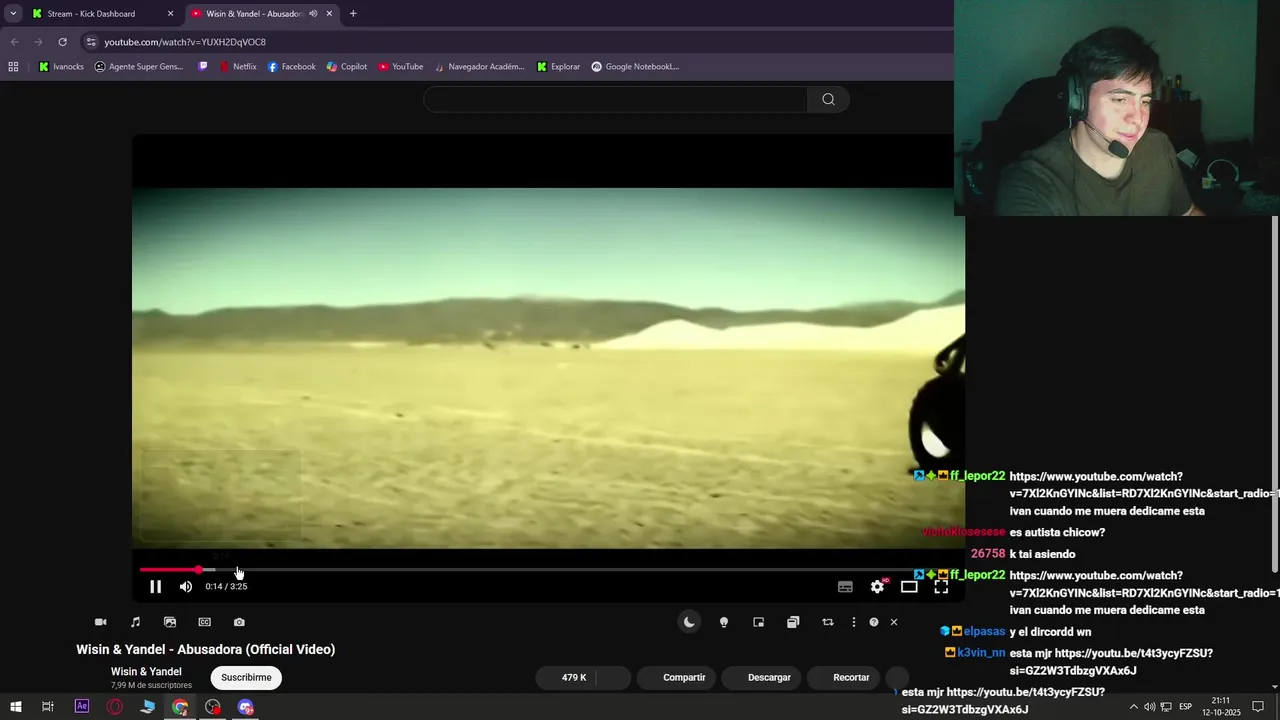This screenshot has width=1280, height=720.
Task: Open the Windows Start menu
Action: click(15, 707)
